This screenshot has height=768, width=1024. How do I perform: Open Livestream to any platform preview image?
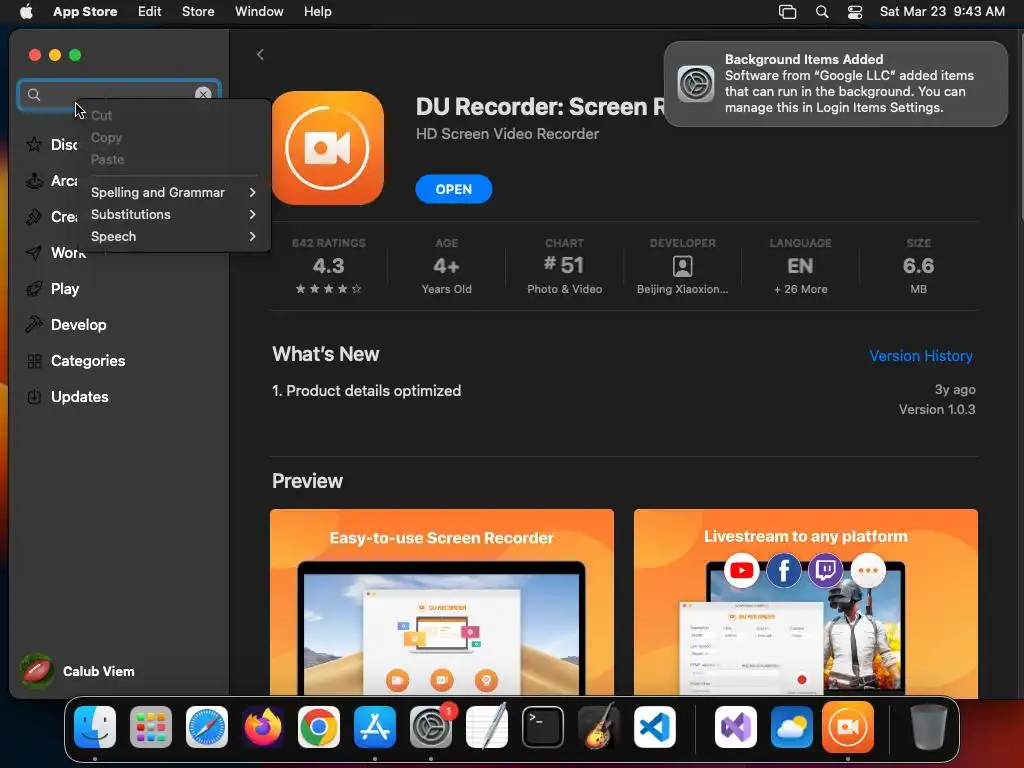coord(805,602)
